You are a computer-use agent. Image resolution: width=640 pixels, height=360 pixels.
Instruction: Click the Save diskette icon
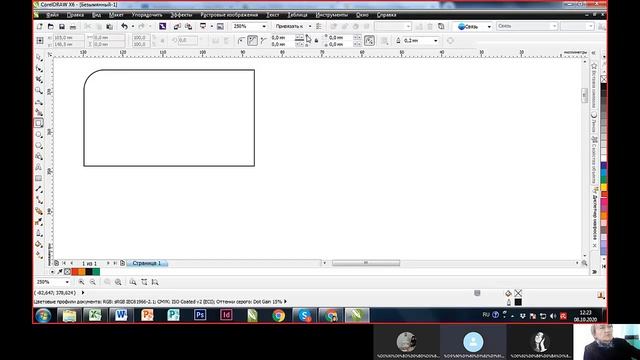62,26
